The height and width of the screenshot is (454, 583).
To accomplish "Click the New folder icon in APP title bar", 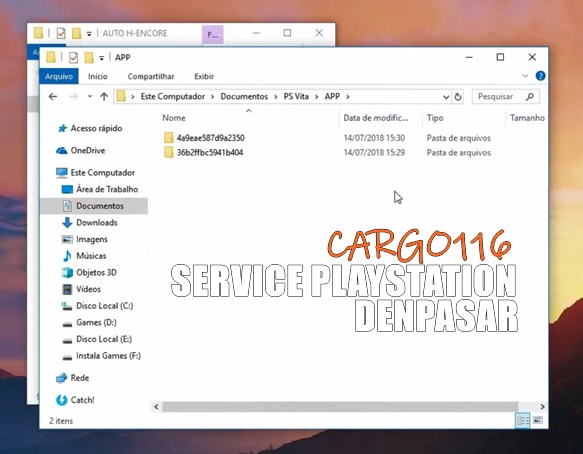I will pos(89,58).
